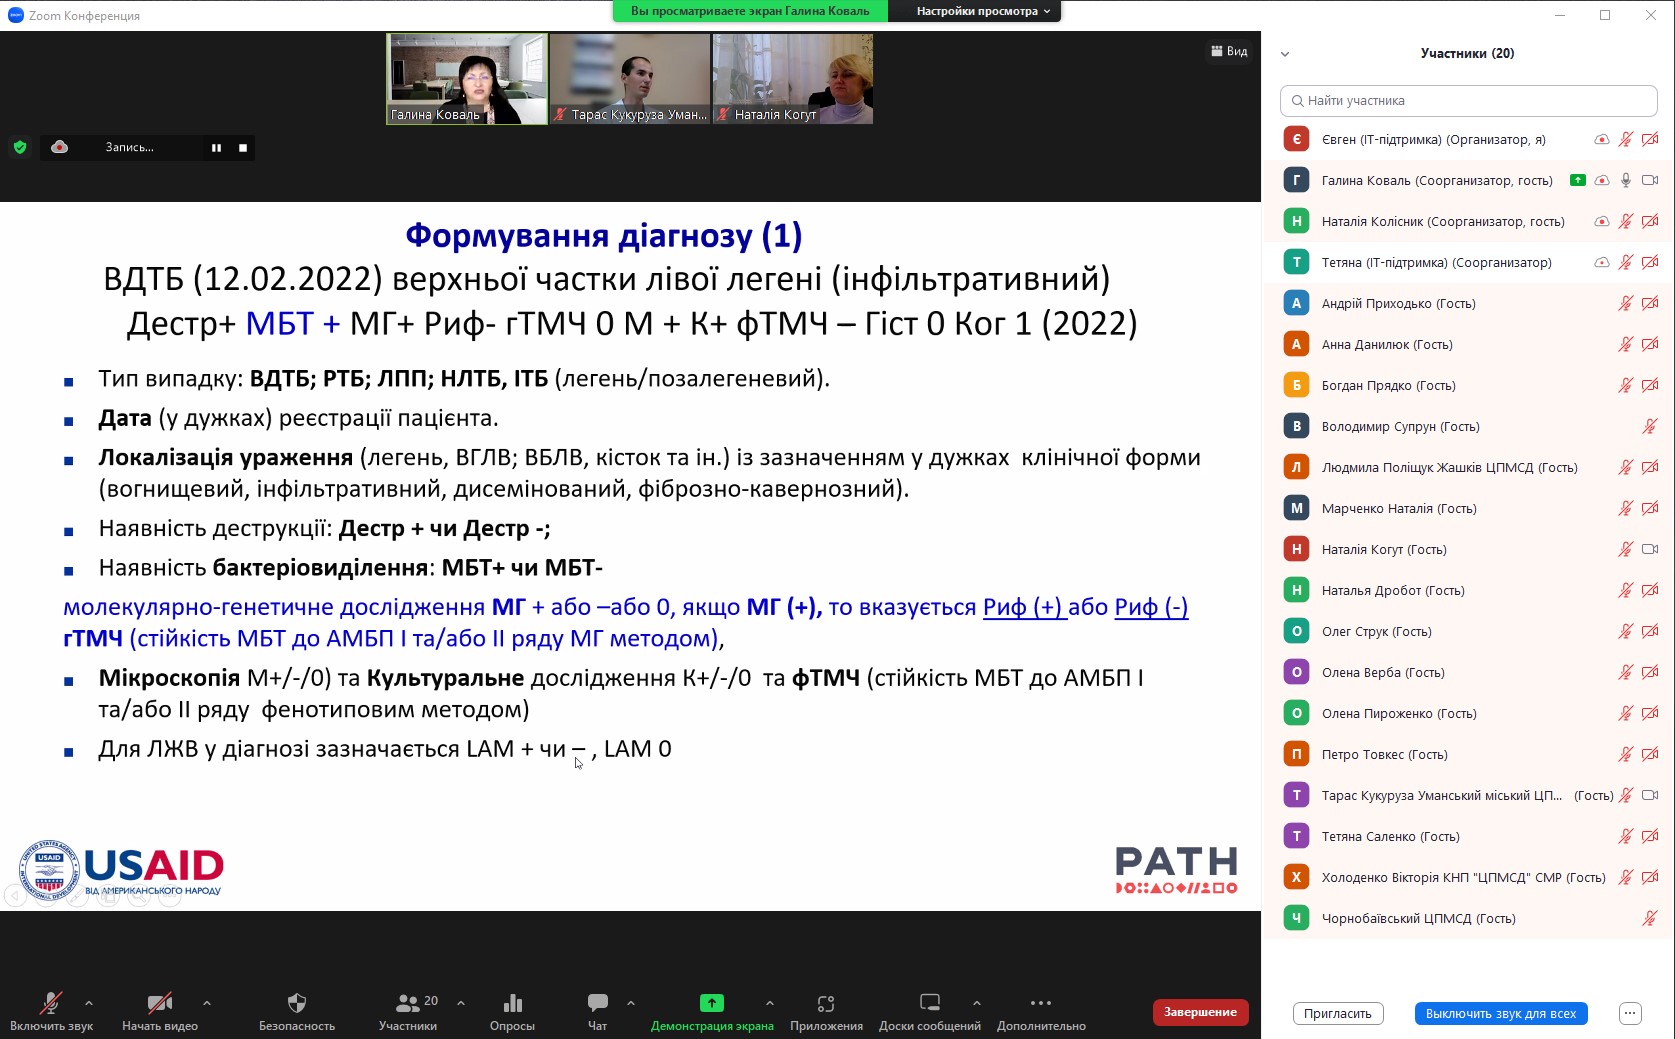Unmute microphone with Включить звук
1675x1039 pixels.
click(x=51, y=1003)
